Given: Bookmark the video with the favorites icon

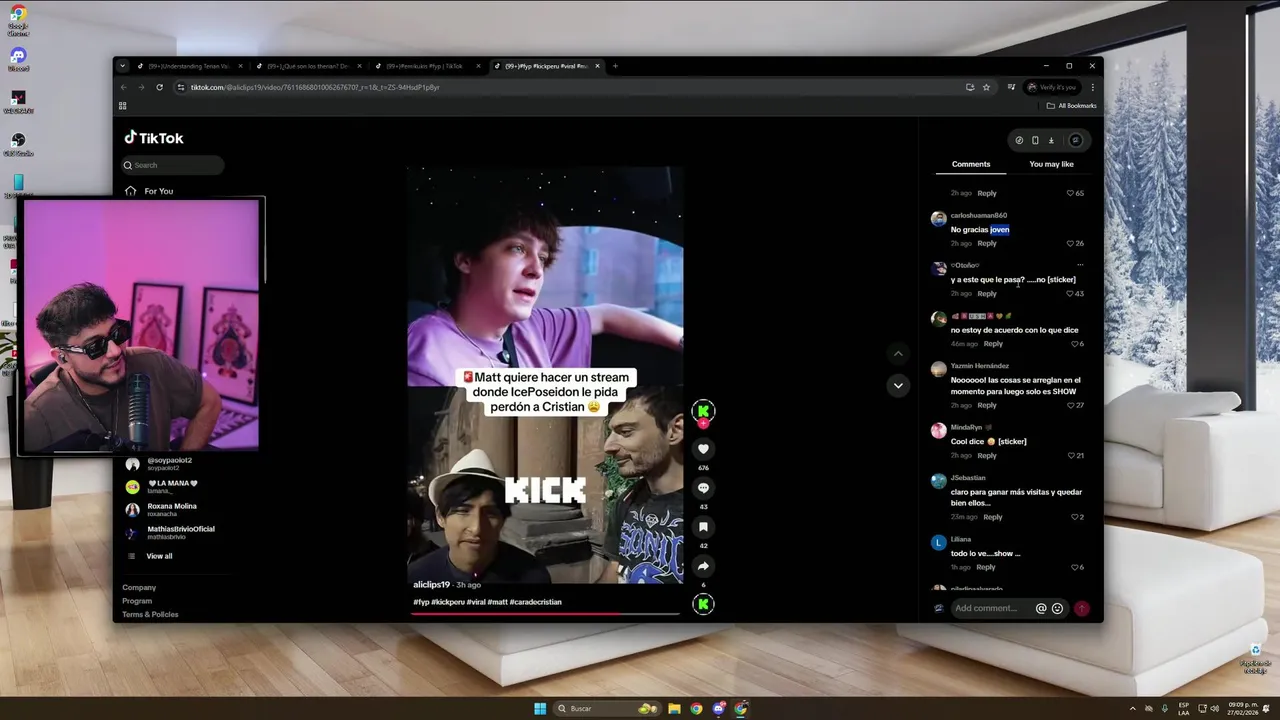Looking at the screenshot, I should 703,527.
